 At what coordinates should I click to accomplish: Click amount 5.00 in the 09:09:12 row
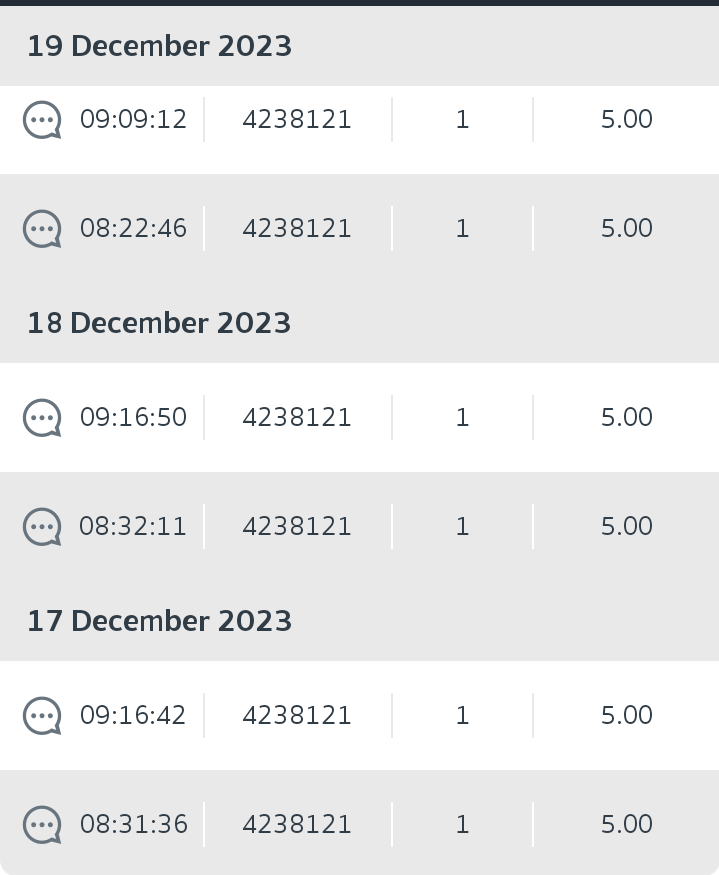coord(627,119)
